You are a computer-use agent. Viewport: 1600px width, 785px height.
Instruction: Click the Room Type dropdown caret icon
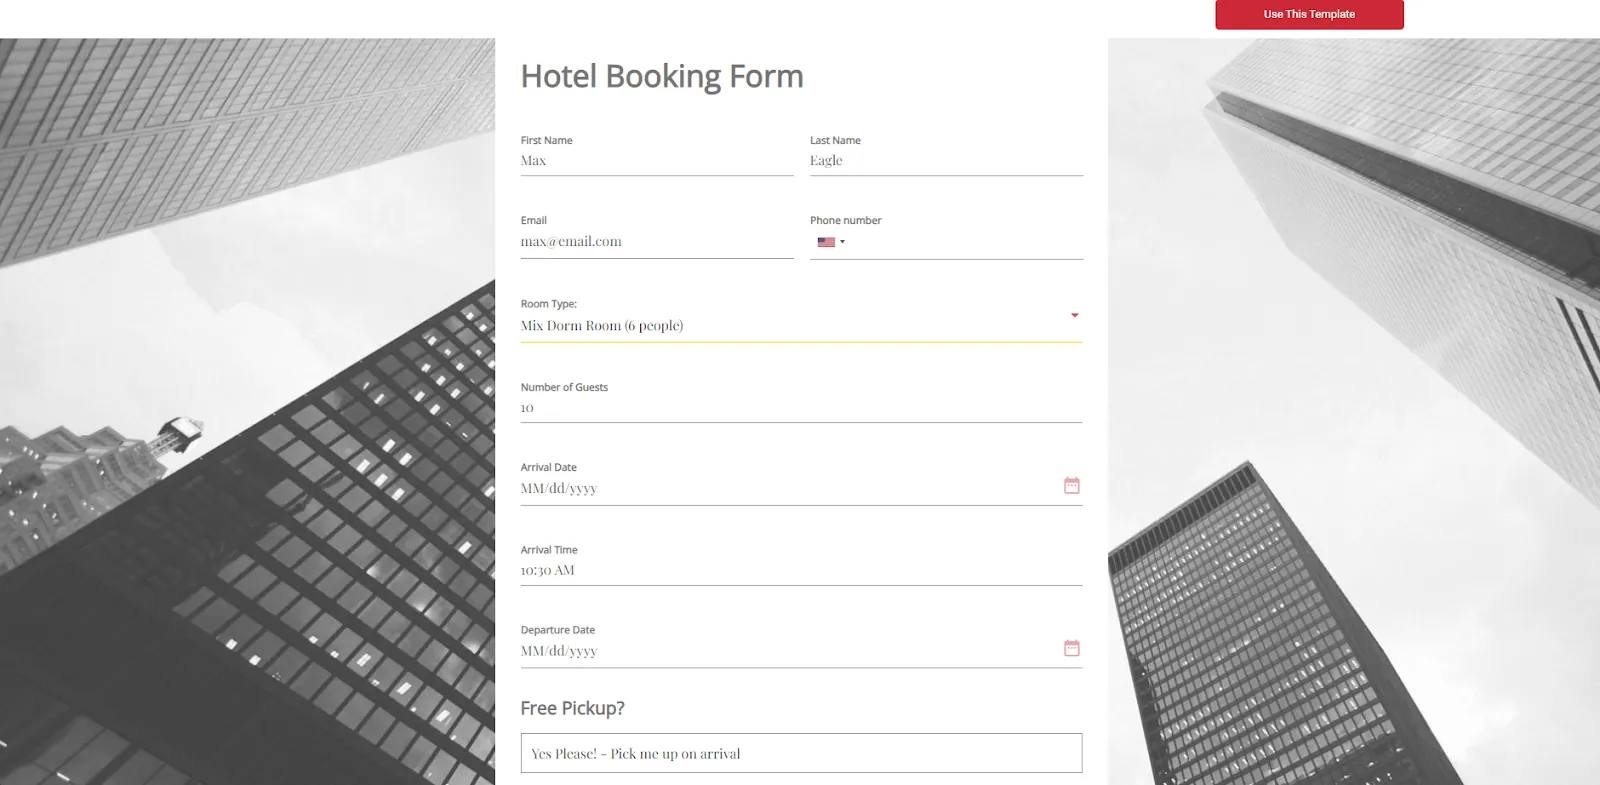(1074, 315)
